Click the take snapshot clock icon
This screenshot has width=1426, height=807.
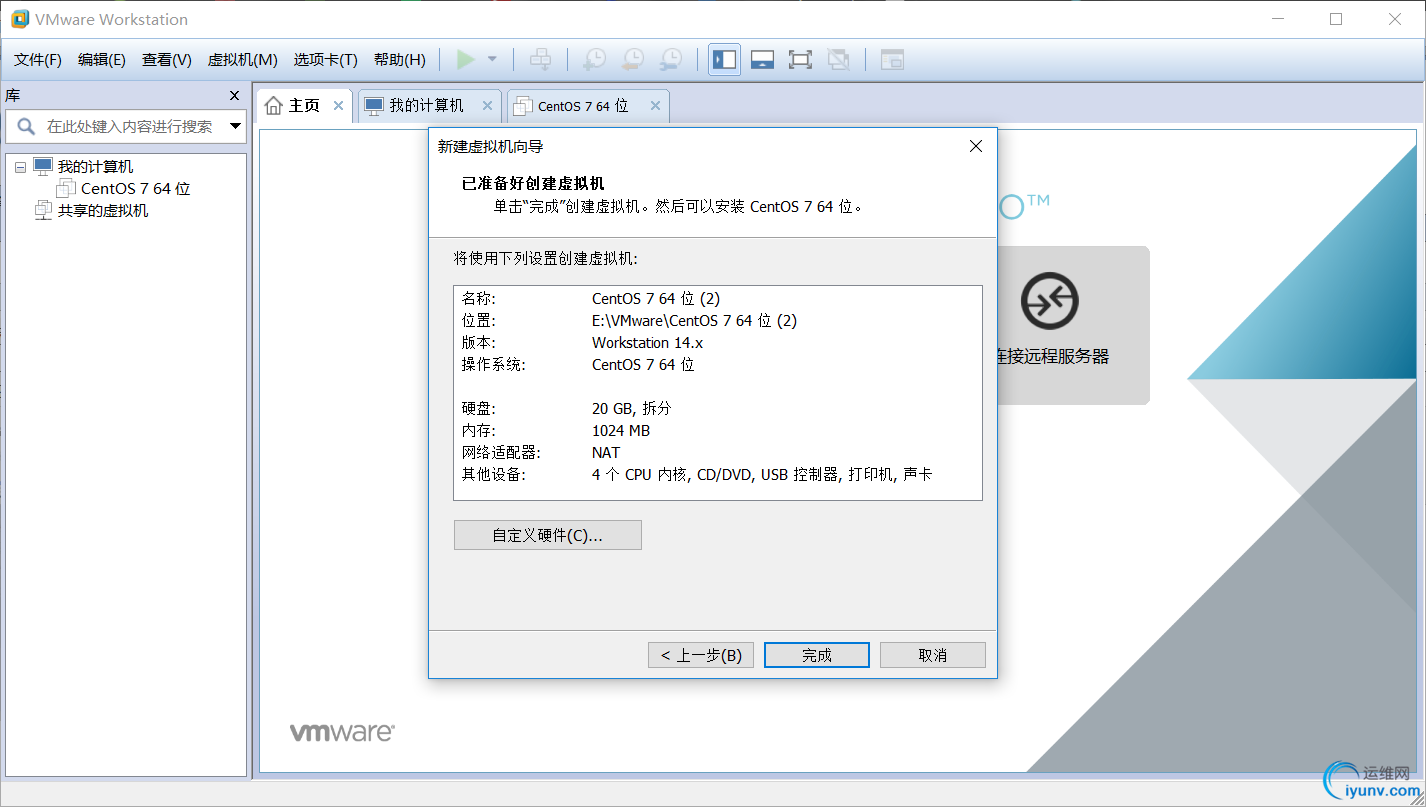[x=594, y=60]
